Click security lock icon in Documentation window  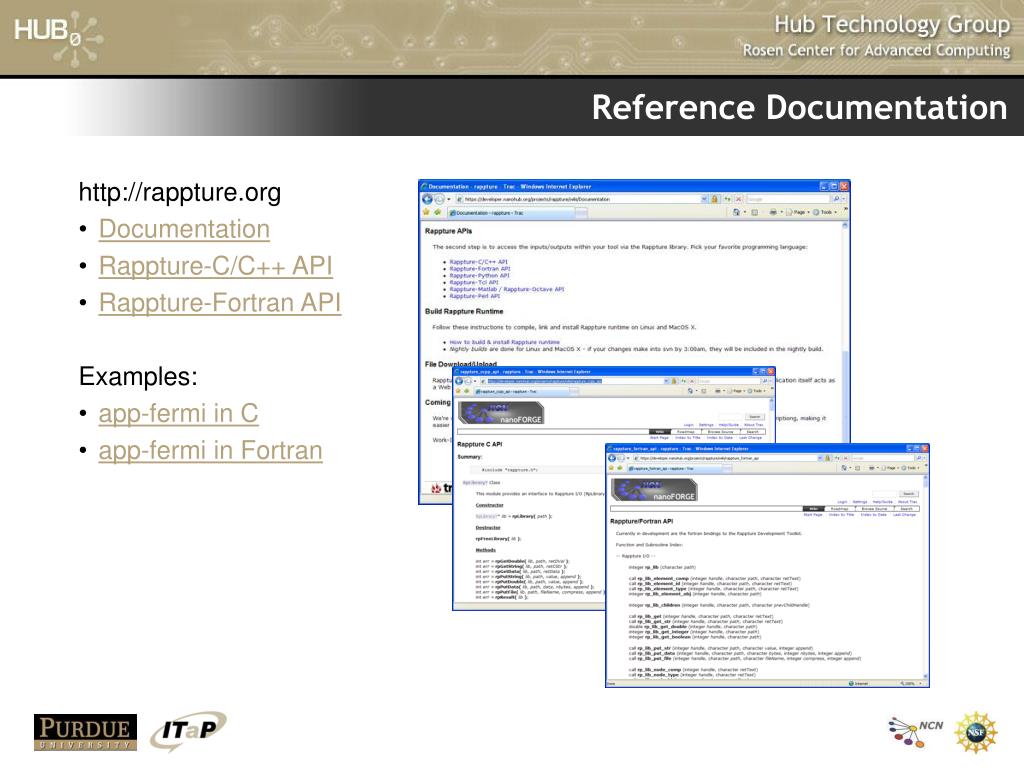(714, 199)
